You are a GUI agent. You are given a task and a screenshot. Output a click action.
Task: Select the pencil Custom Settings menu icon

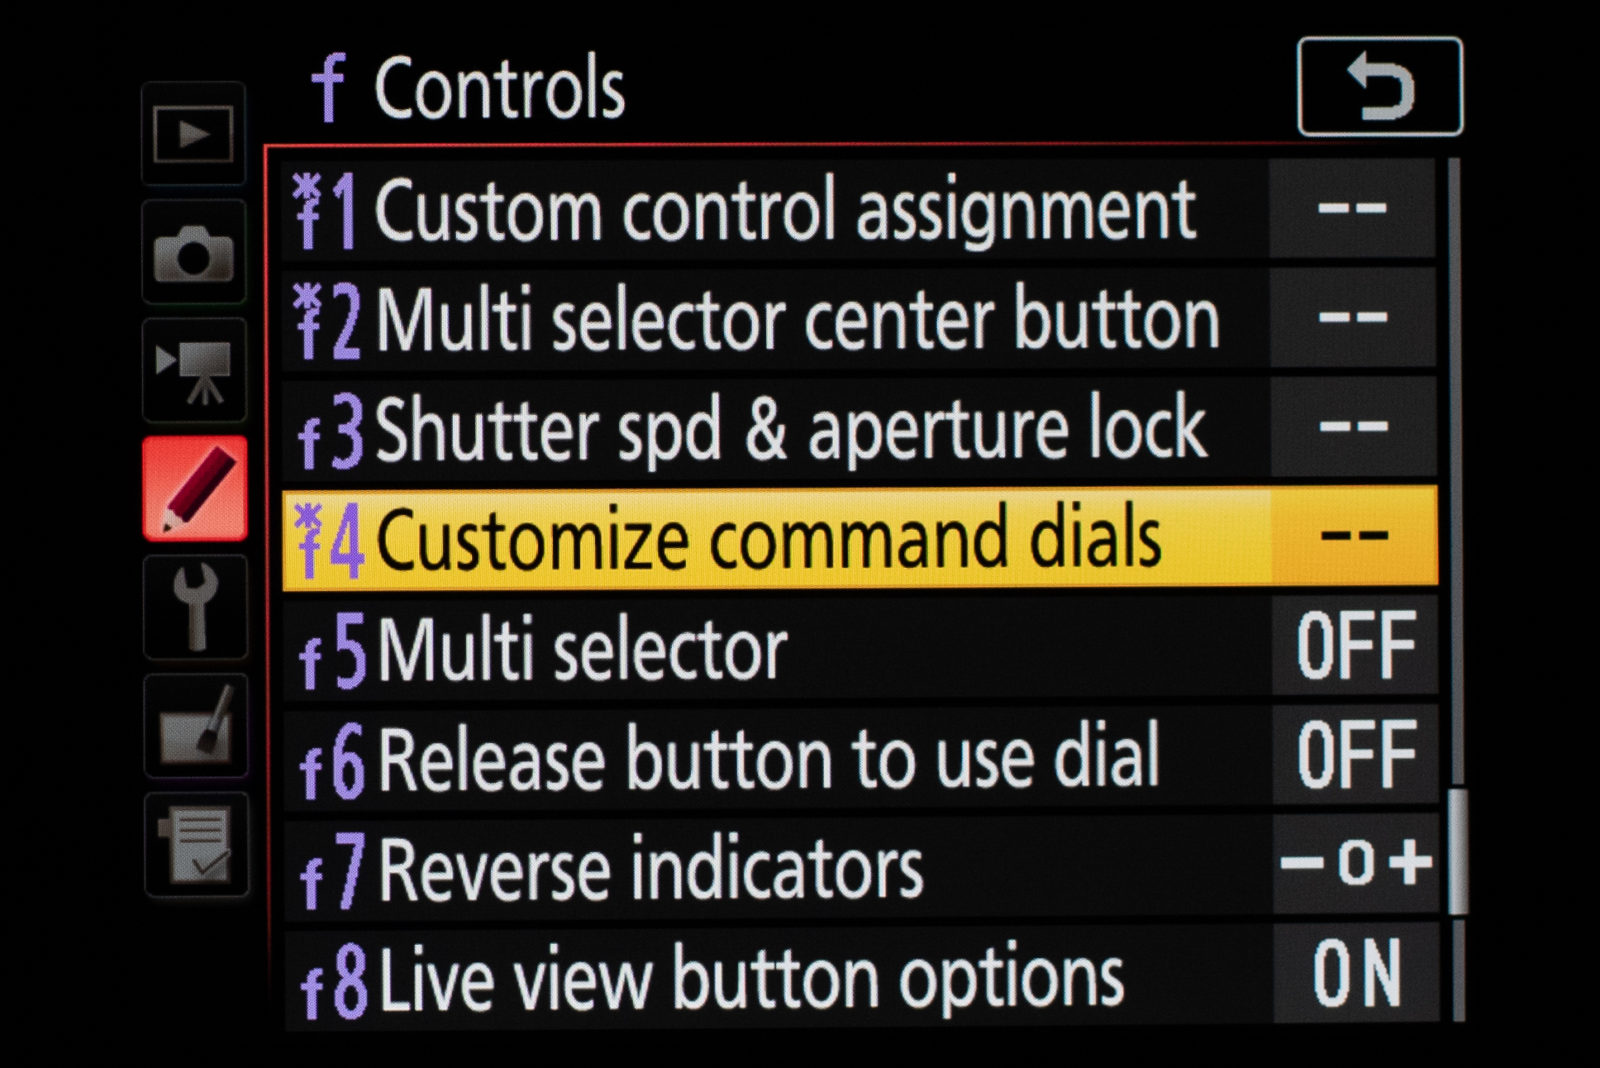[x=196, y=485]
